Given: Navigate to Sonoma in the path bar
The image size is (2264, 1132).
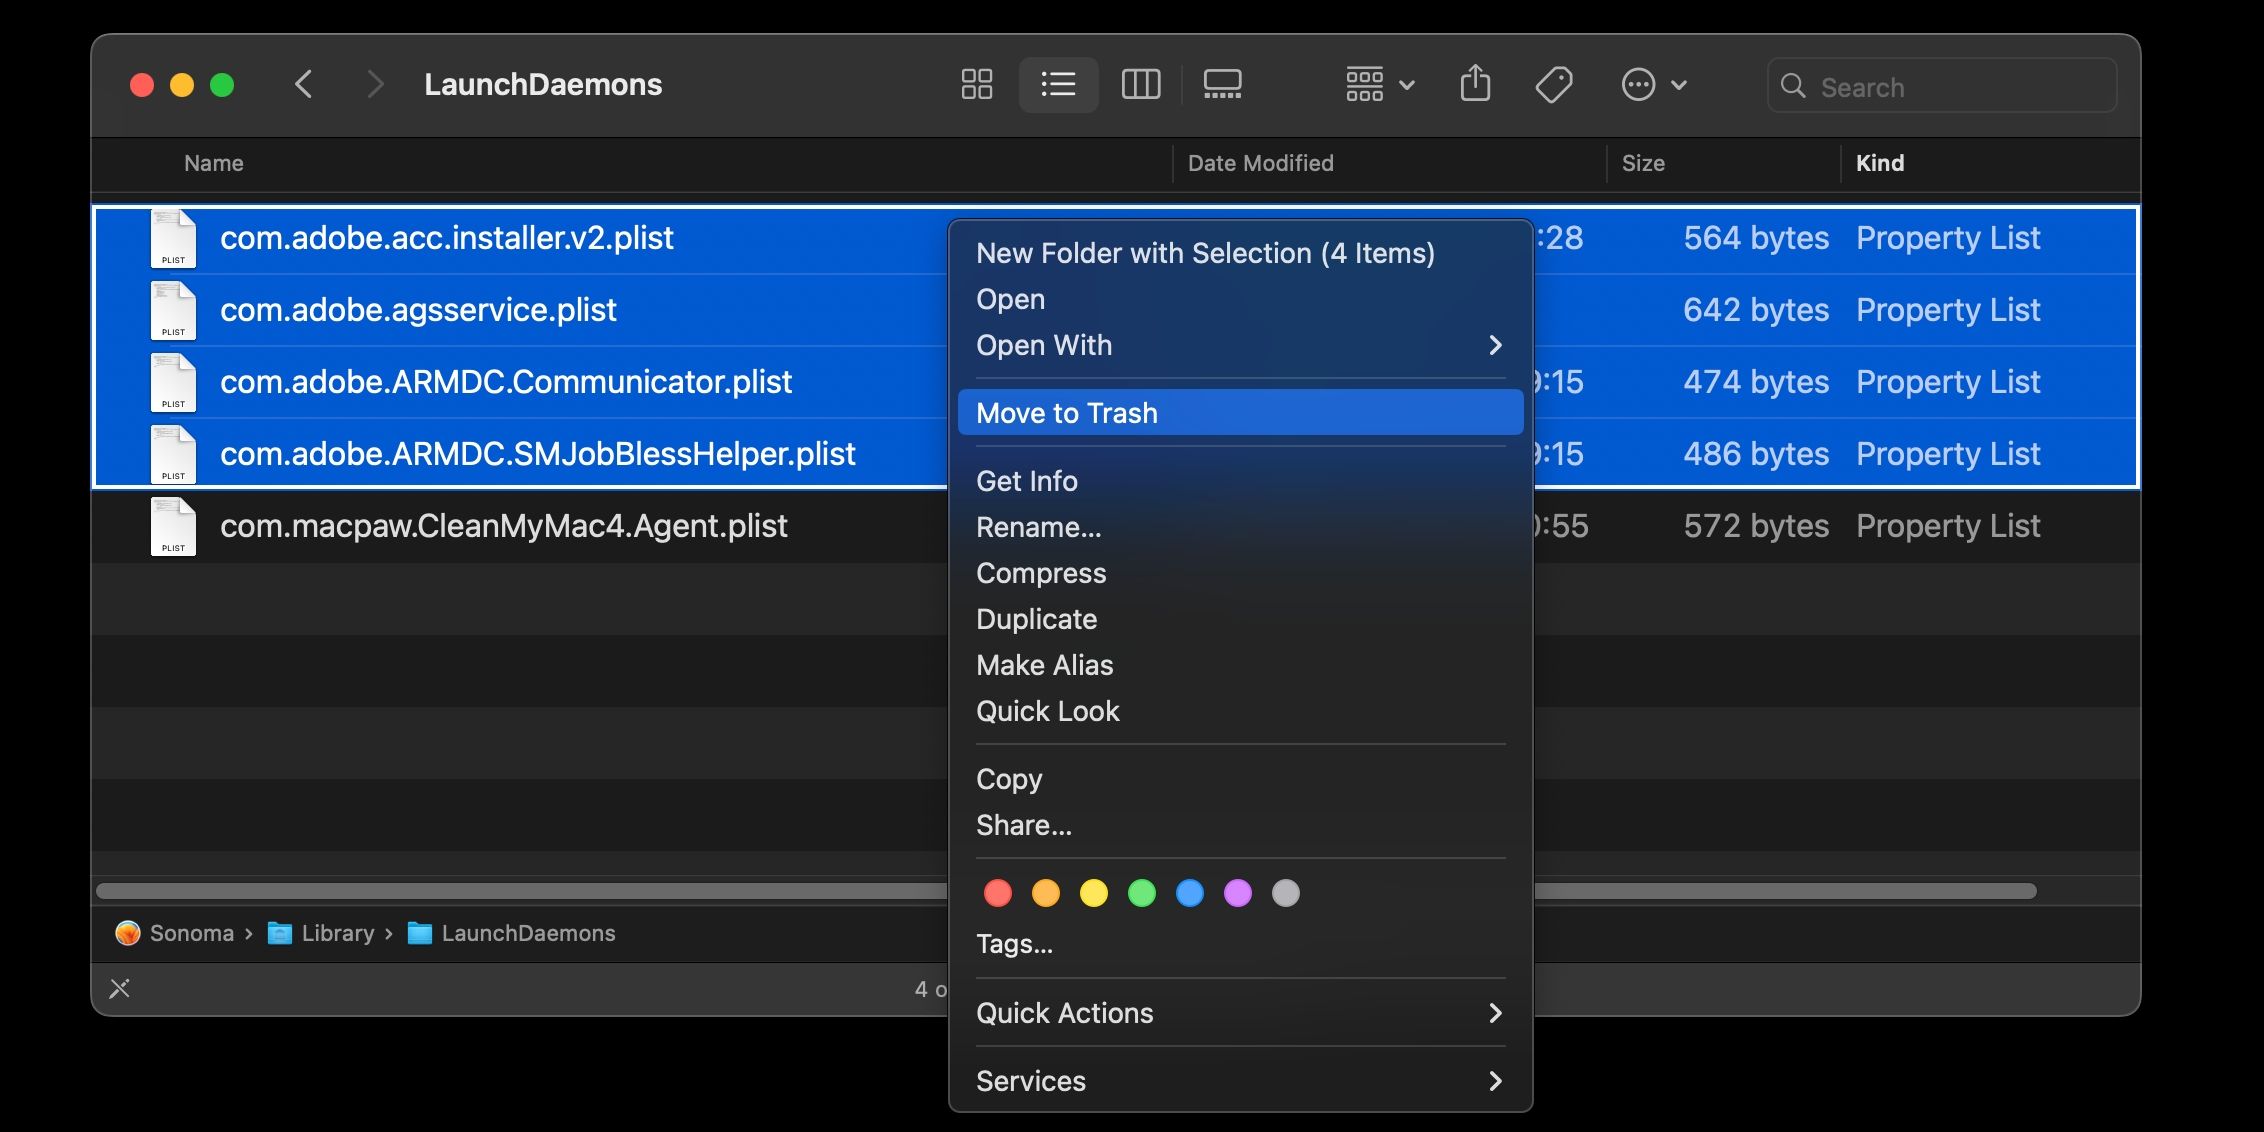Looking at the screenshot, I should tap(190, 933).
